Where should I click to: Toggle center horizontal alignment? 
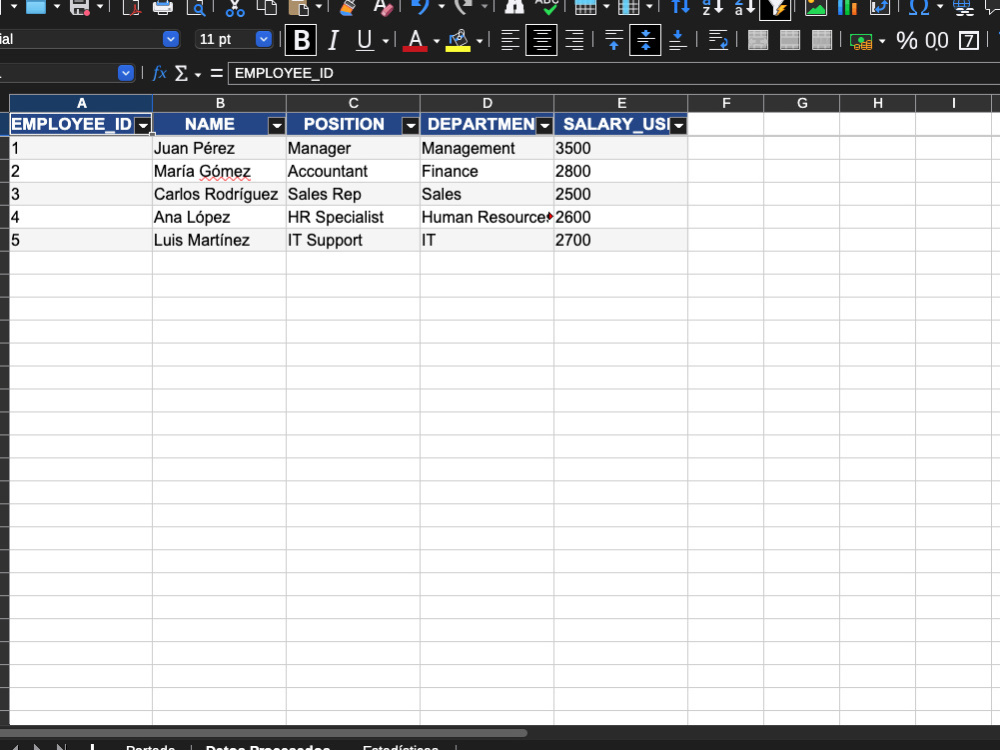(x=541, y=40)
